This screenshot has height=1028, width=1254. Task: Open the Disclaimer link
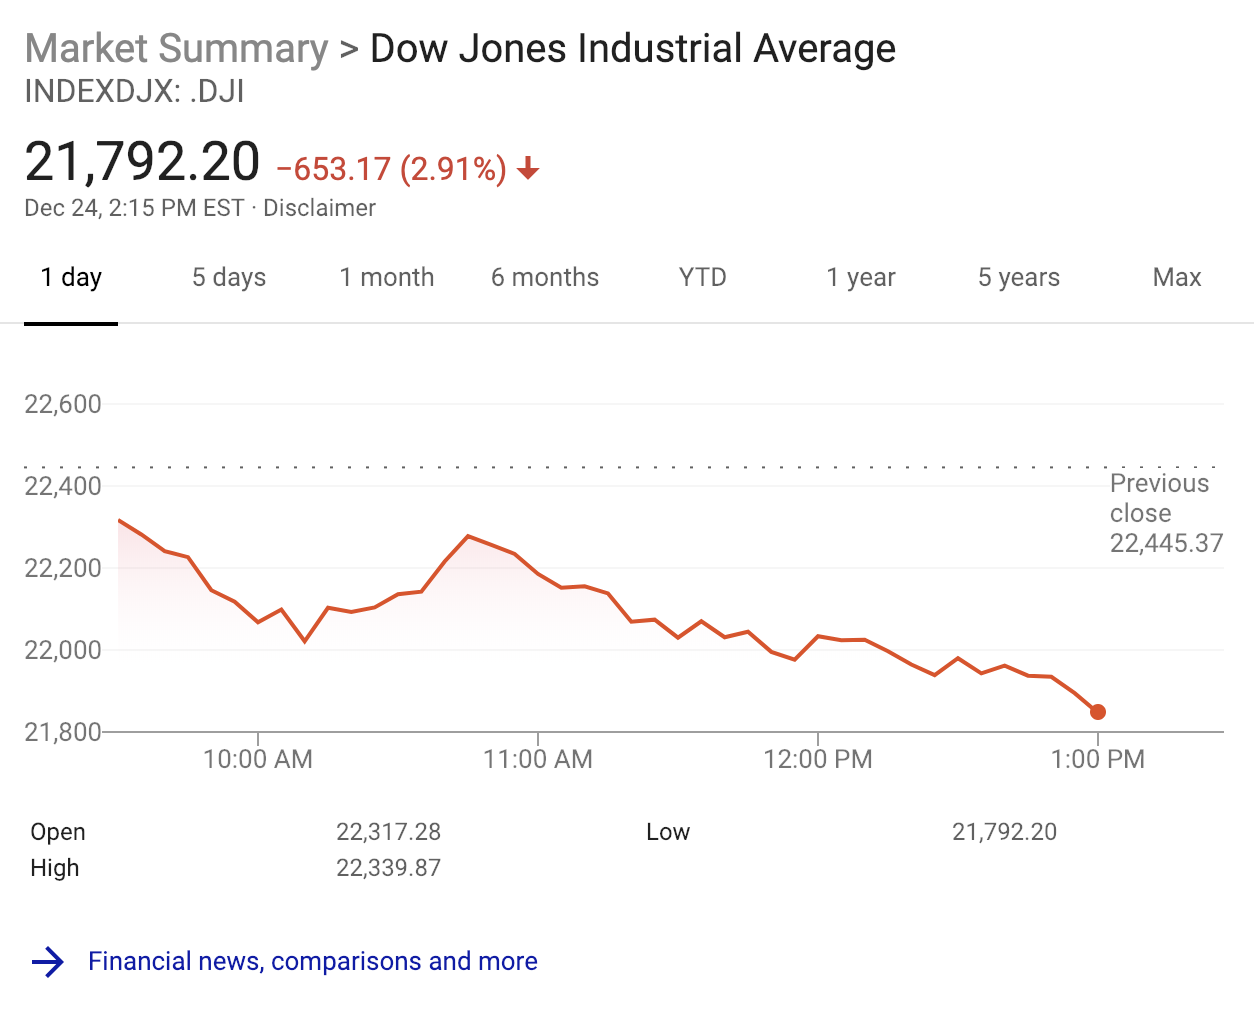320,208
